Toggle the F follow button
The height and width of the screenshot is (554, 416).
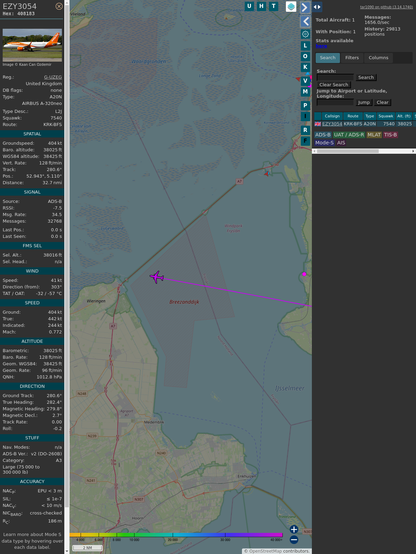pos(305,141)
